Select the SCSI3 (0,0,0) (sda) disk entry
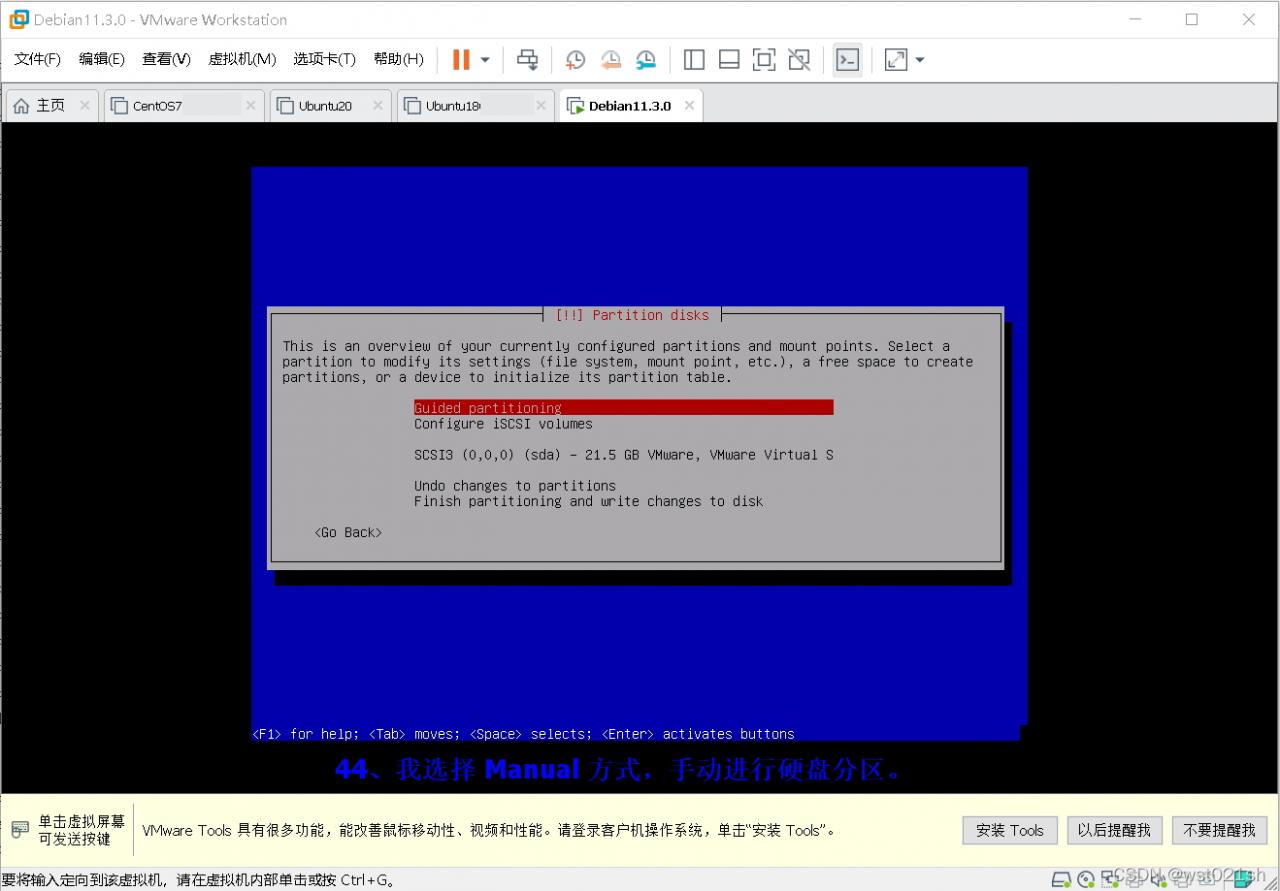Screen dimensions: 1280x891 click(623, 455)
